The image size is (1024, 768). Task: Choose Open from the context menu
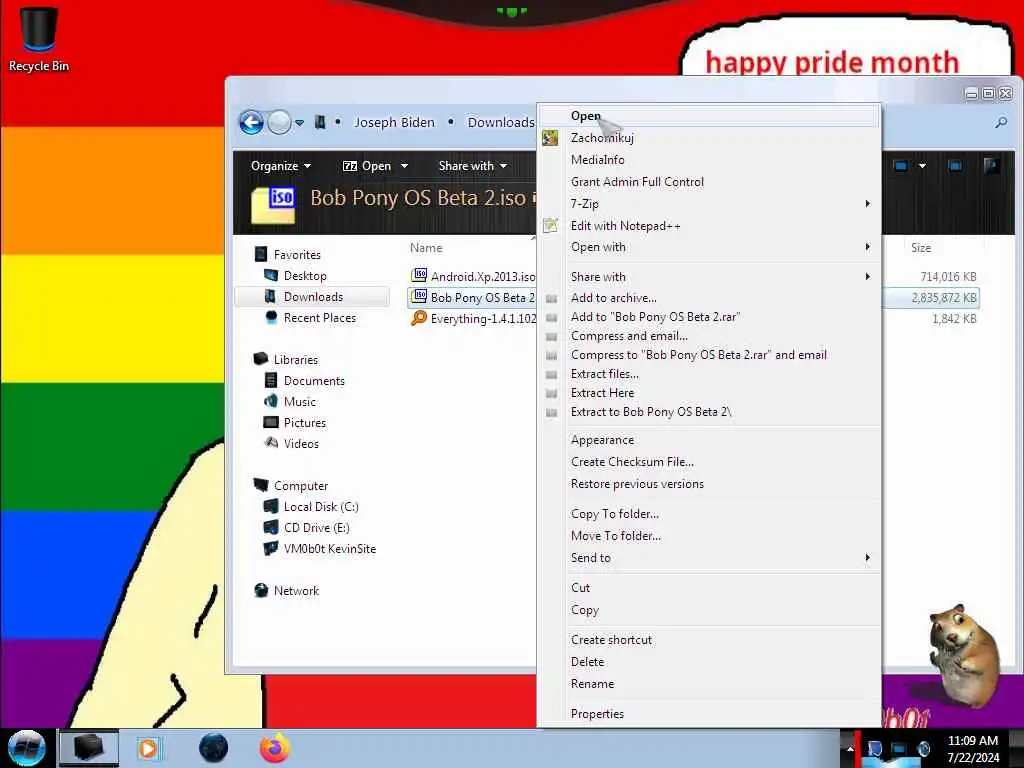(709, 116)
